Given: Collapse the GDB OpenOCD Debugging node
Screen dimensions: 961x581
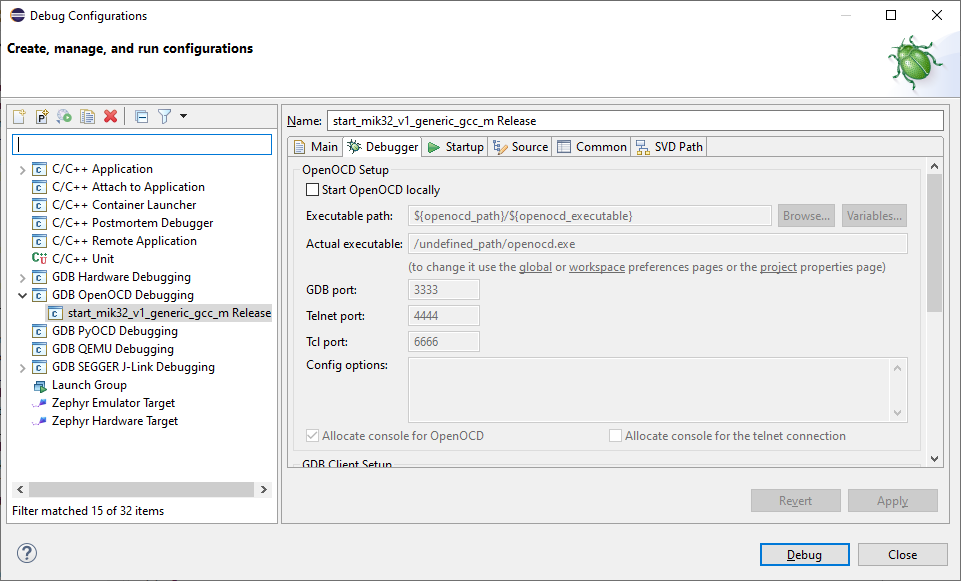Looking at the screenshot, I should (22, 295).
